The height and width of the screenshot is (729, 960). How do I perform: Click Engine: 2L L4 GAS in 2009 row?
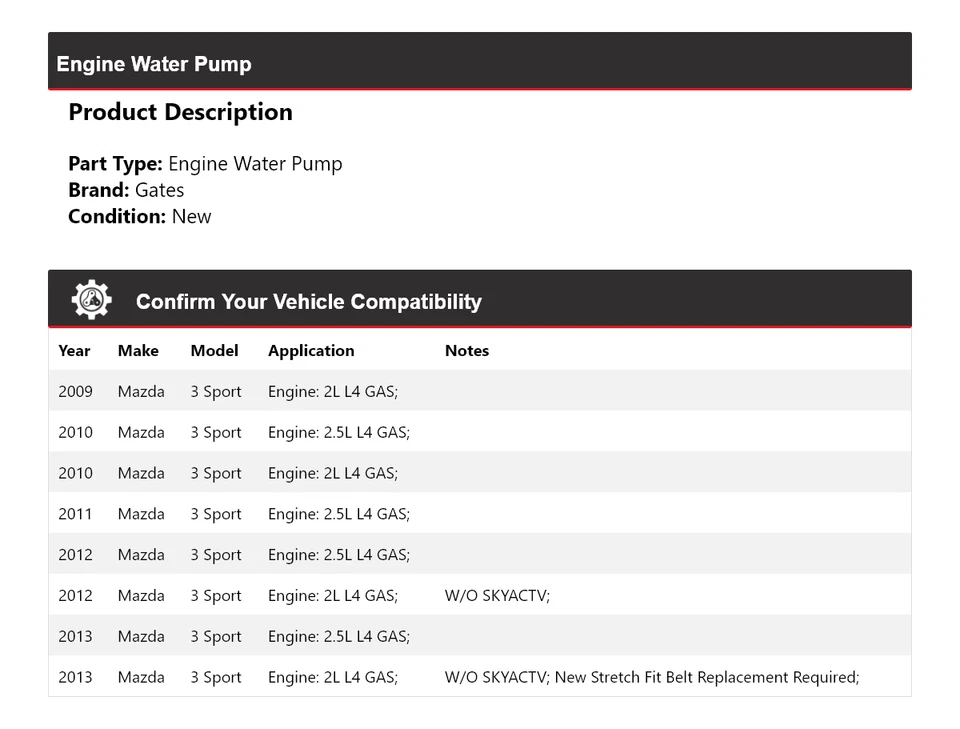333,392
